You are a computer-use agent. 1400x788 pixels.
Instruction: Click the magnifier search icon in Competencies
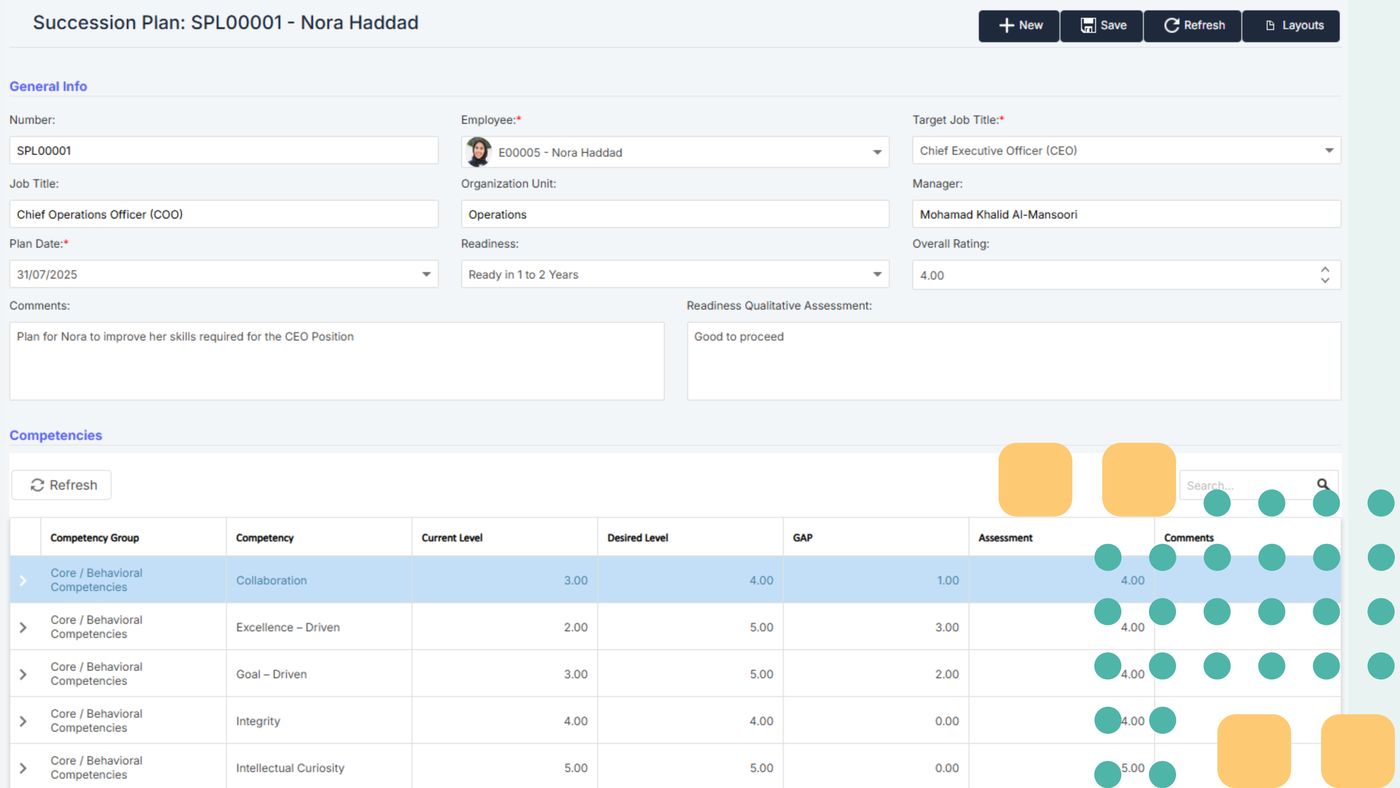pyautogui.click(x=1324, y=485)
